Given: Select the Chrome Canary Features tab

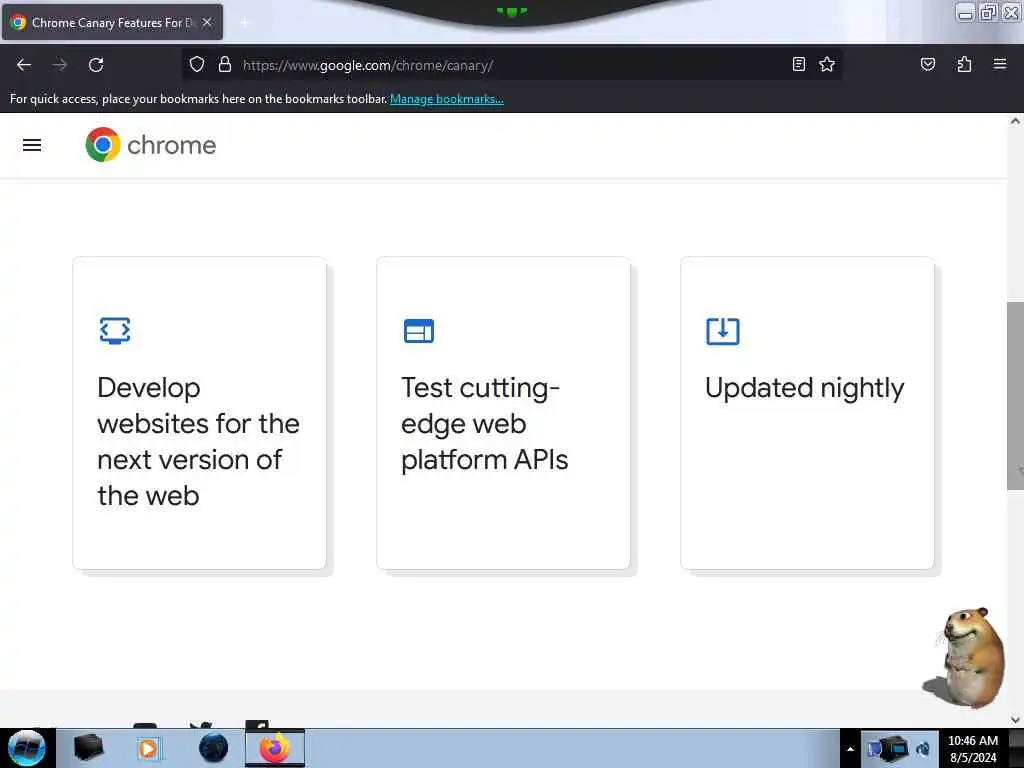Looking at the screenshot, I should coord(112,22).
